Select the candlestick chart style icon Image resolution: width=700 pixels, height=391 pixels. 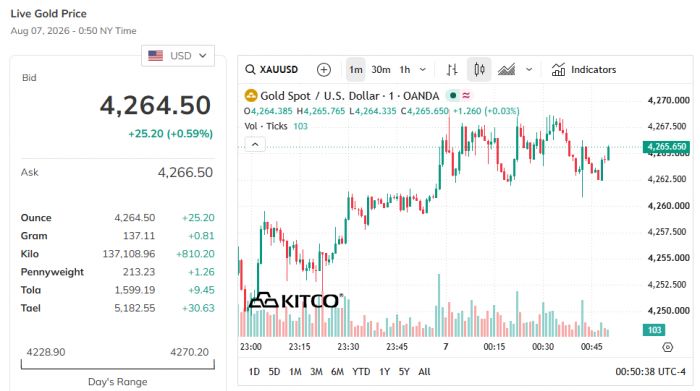click(479, 70)
